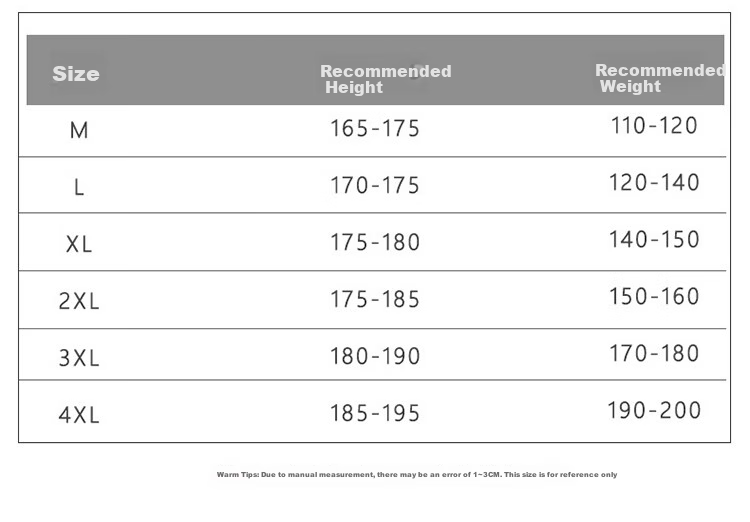Select the 3XL size cell

coord(79,358)
